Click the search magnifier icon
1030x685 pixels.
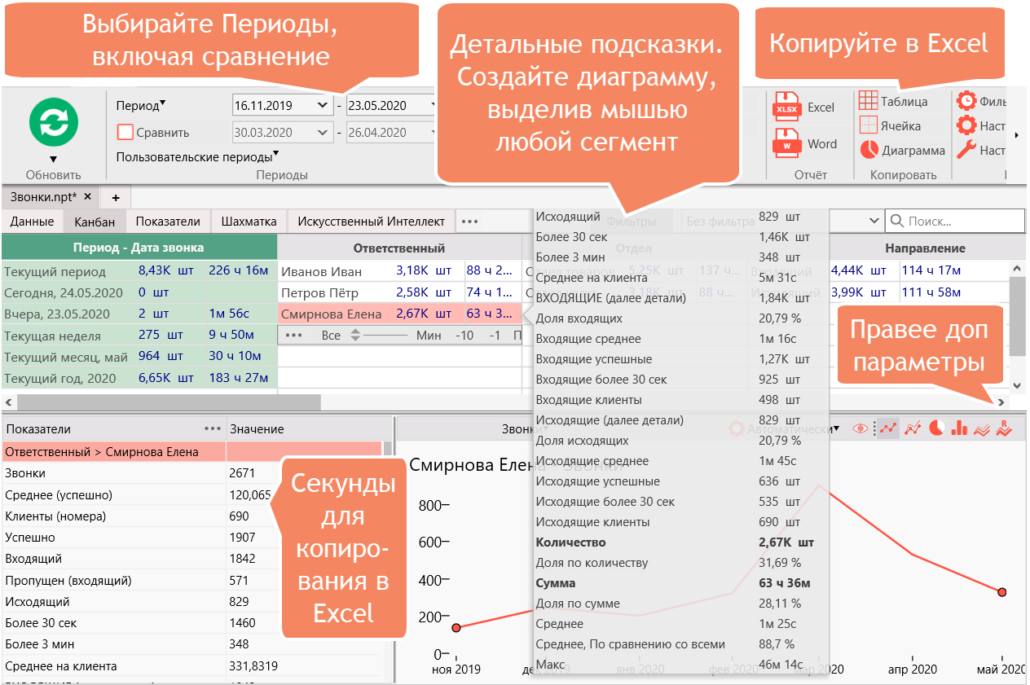[897, 221]
